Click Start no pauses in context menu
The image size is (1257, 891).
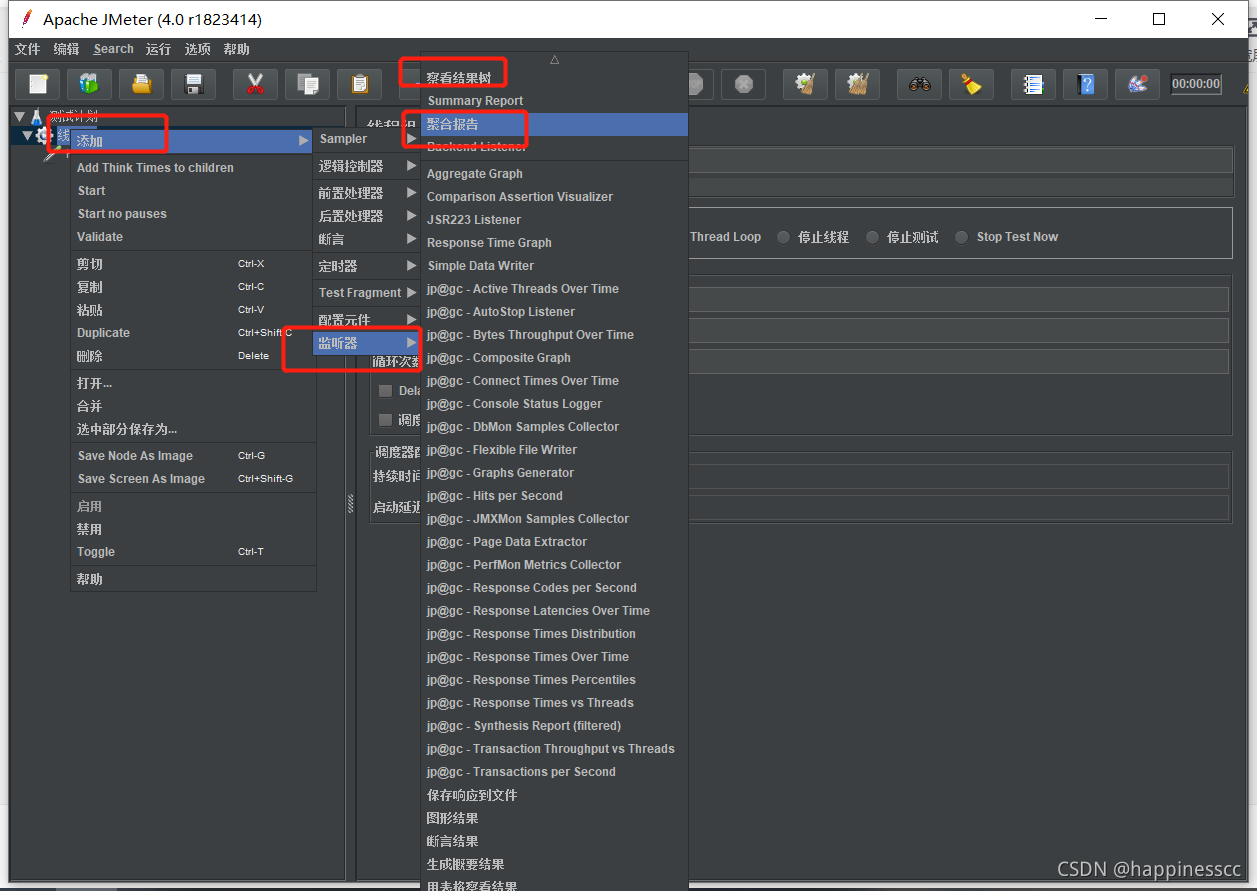tap(192, 214)
